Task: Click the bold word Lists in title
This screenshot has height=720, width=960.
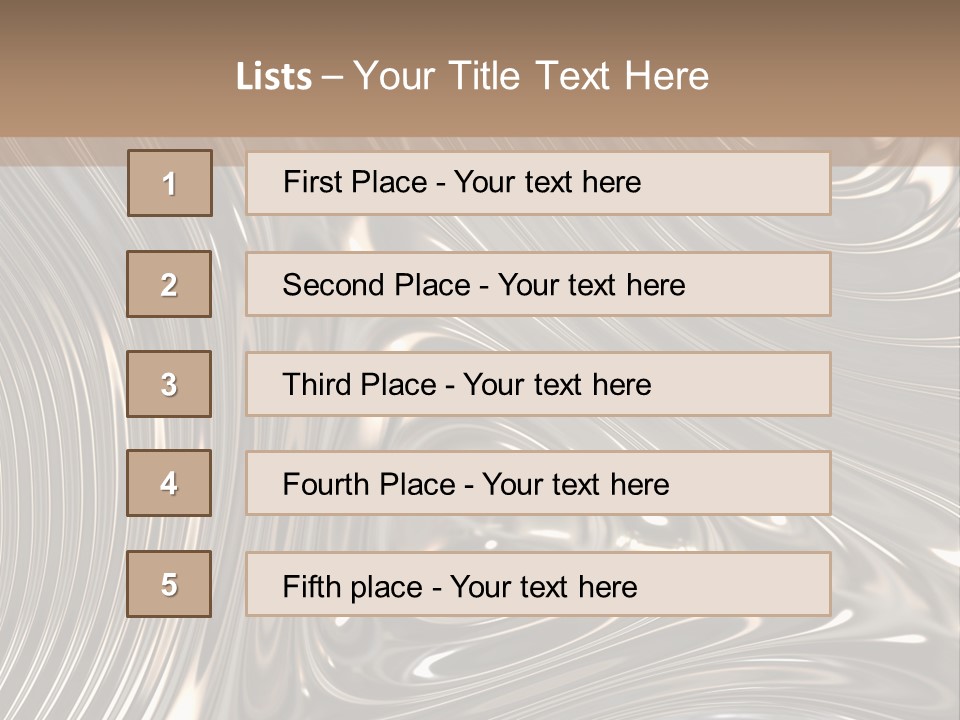Action: point(273,77)
